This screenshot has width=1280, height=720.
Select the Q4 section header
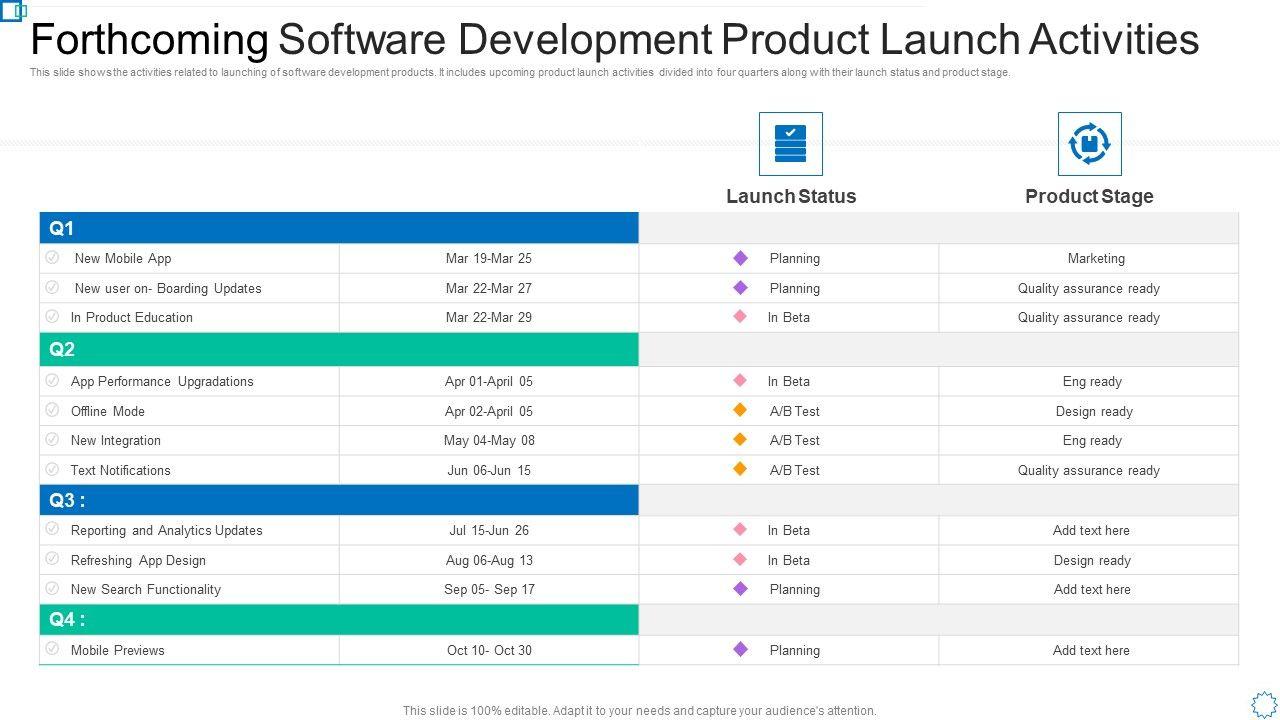339,619
